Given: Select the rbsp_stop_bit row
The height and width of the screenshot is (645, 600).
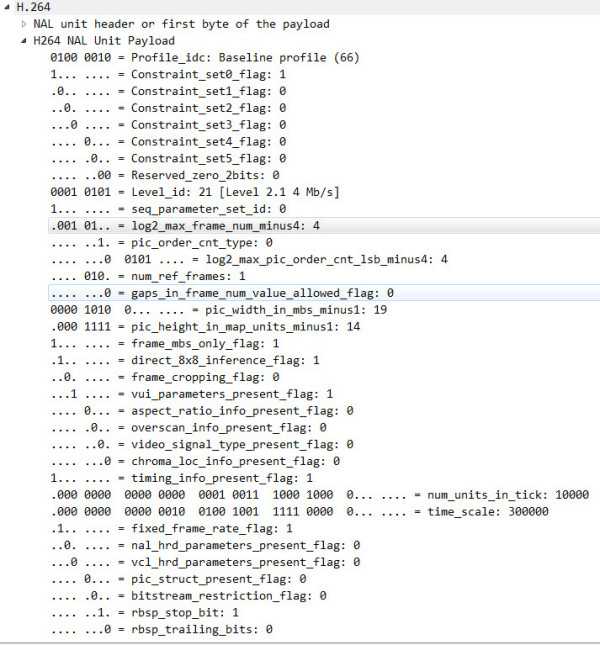Looking at the screenshot, I should point(144,613).
